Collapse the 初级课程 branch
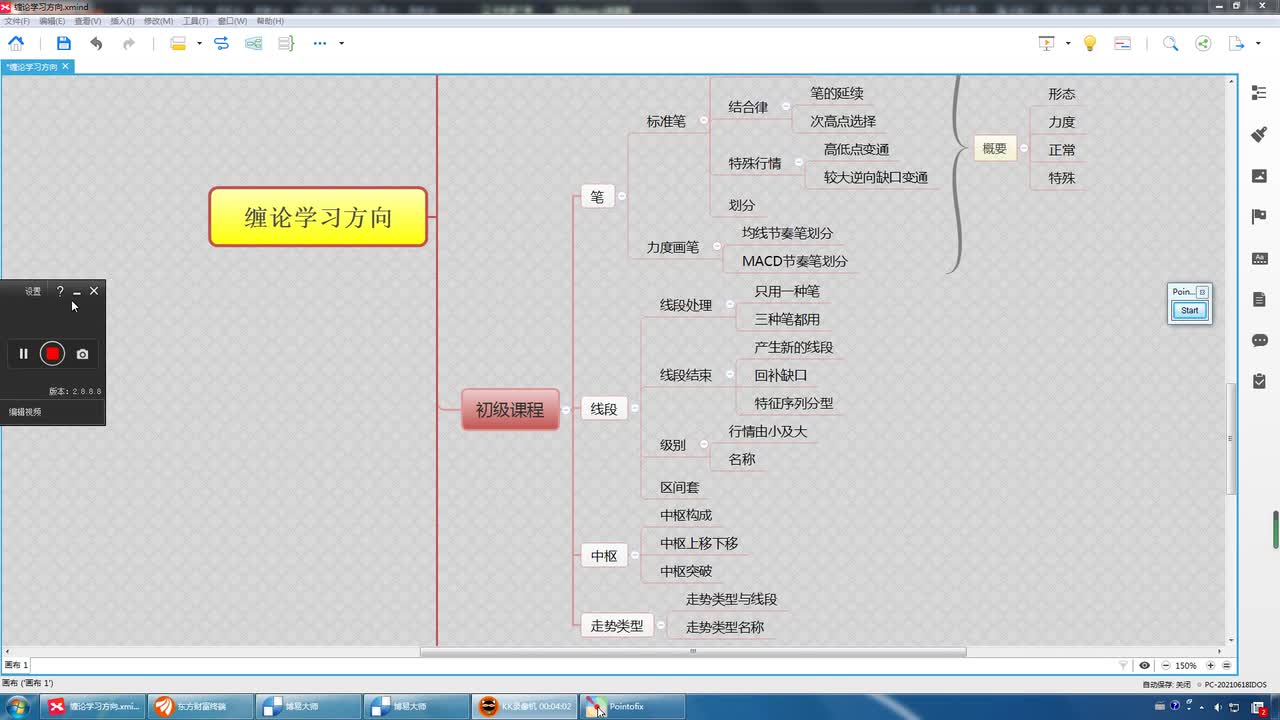1280x720 pixels. point(566,409)
